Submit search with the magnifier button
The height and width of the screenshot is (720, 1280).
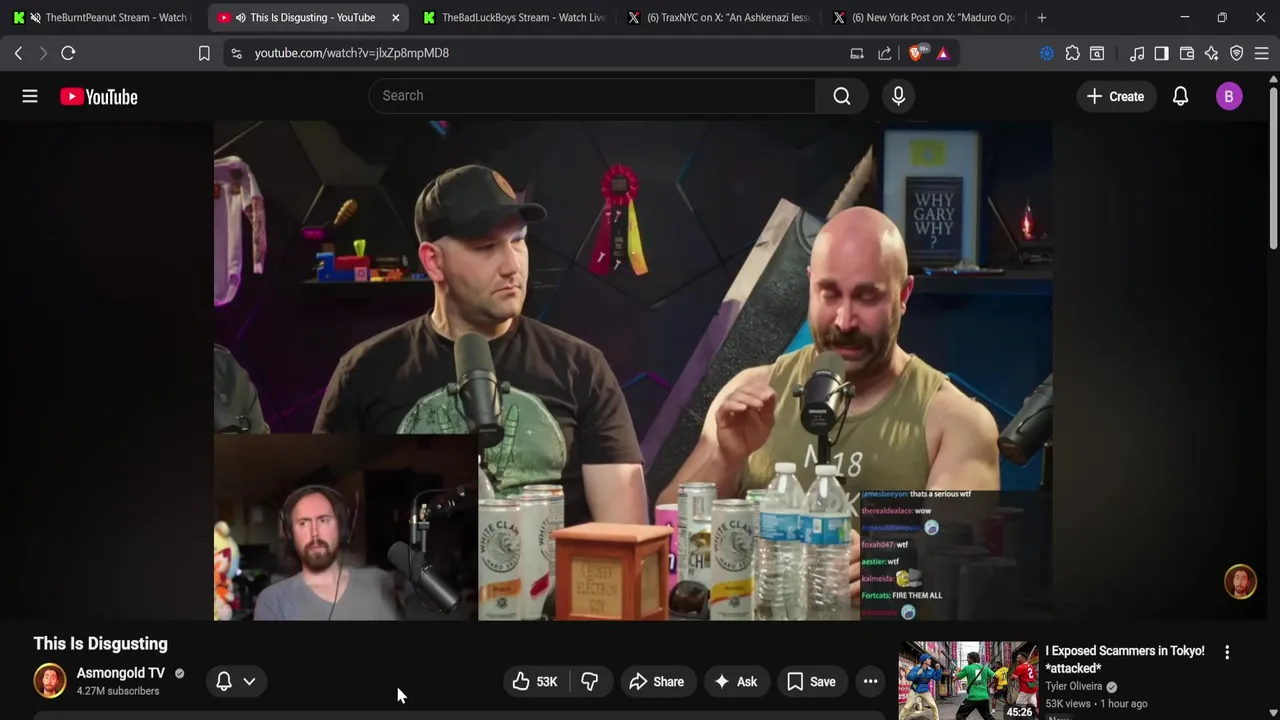coord(842,96)
